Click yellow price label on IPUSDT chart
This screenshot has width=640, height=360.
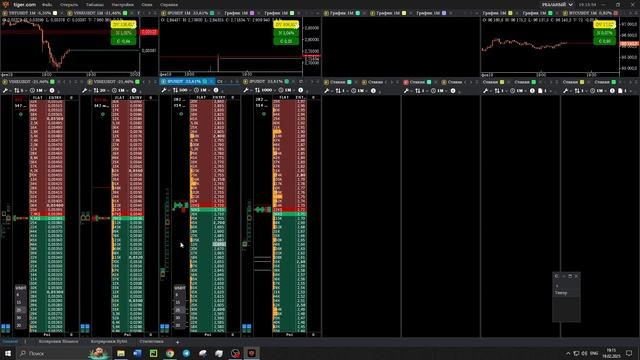286,24
